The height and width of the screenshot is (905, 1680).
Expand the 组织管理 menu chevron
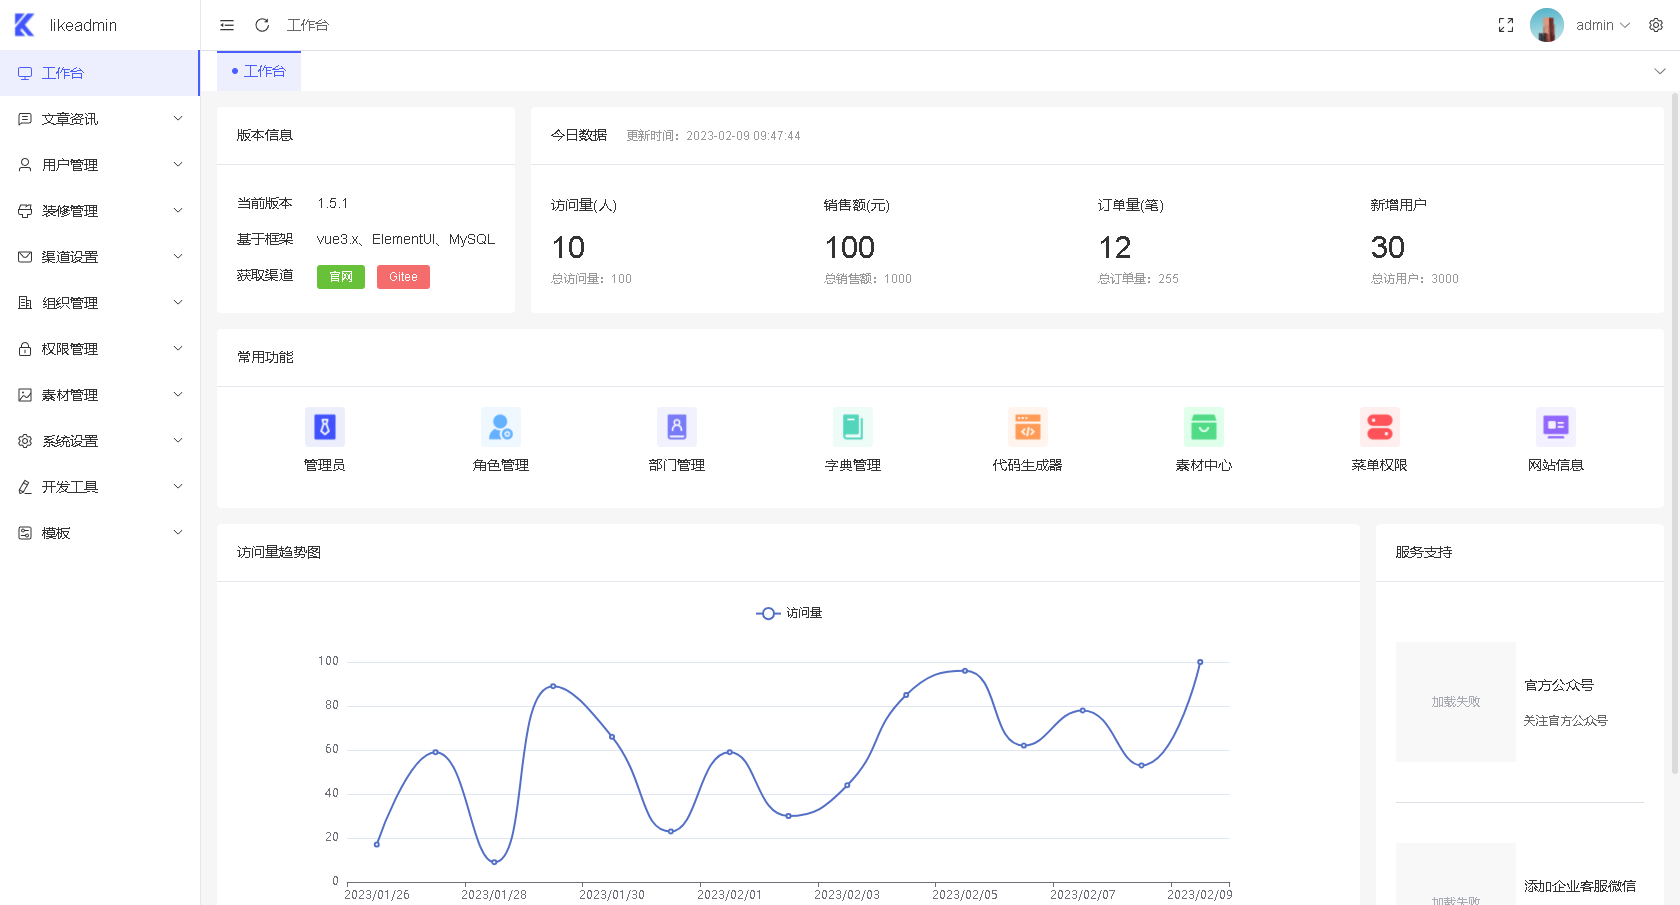pyautogui.click(x=178, y=303)
